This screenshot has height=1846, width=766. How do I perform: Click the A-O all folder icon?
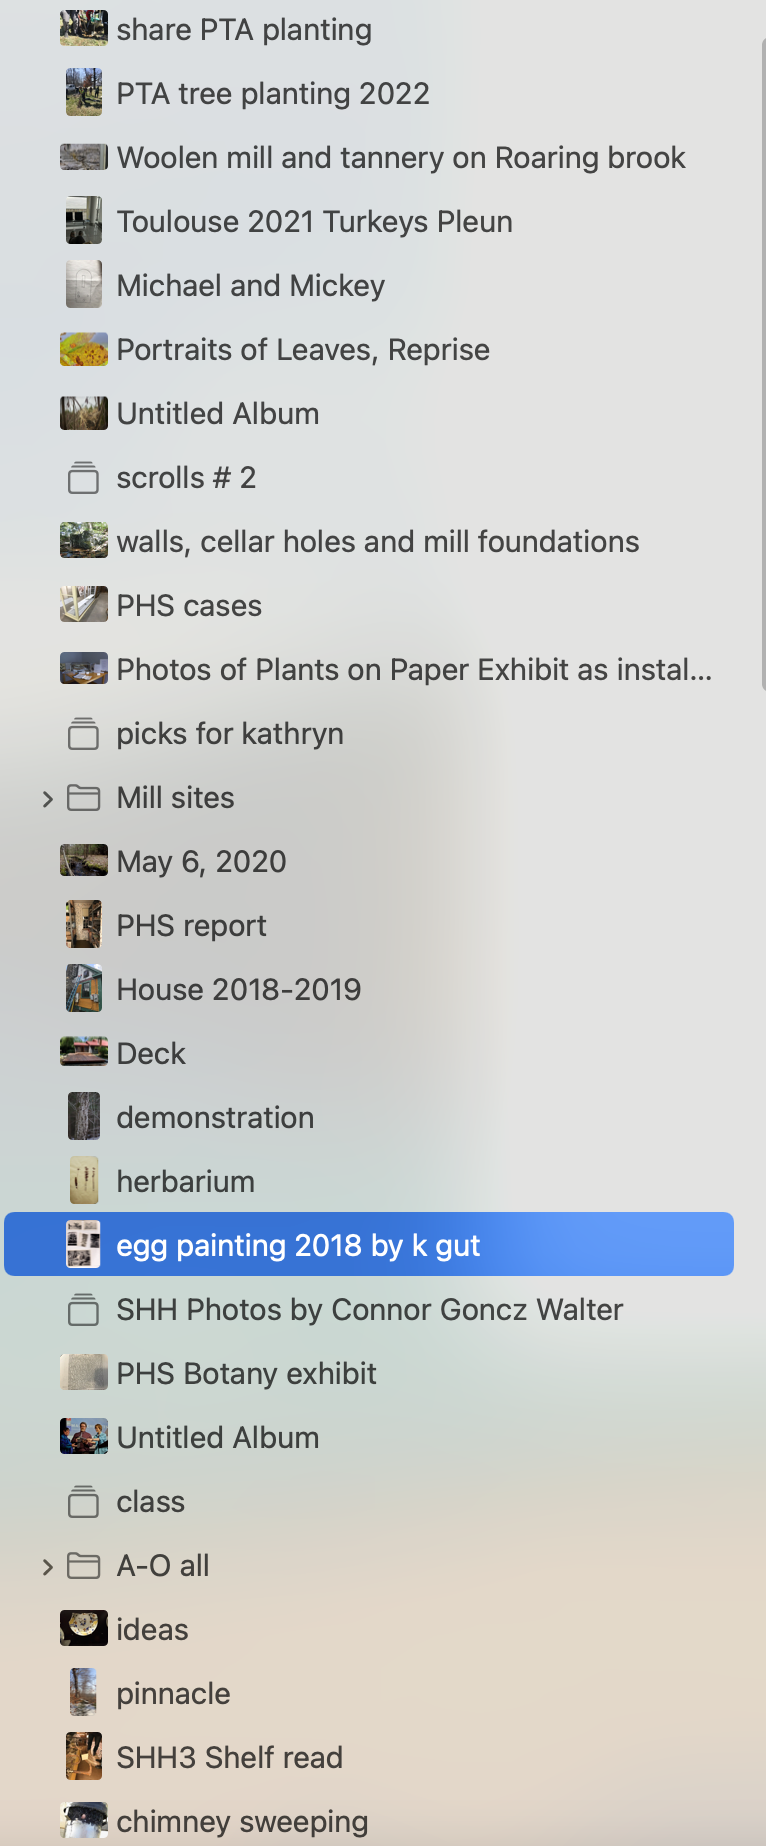(83, 1566)
